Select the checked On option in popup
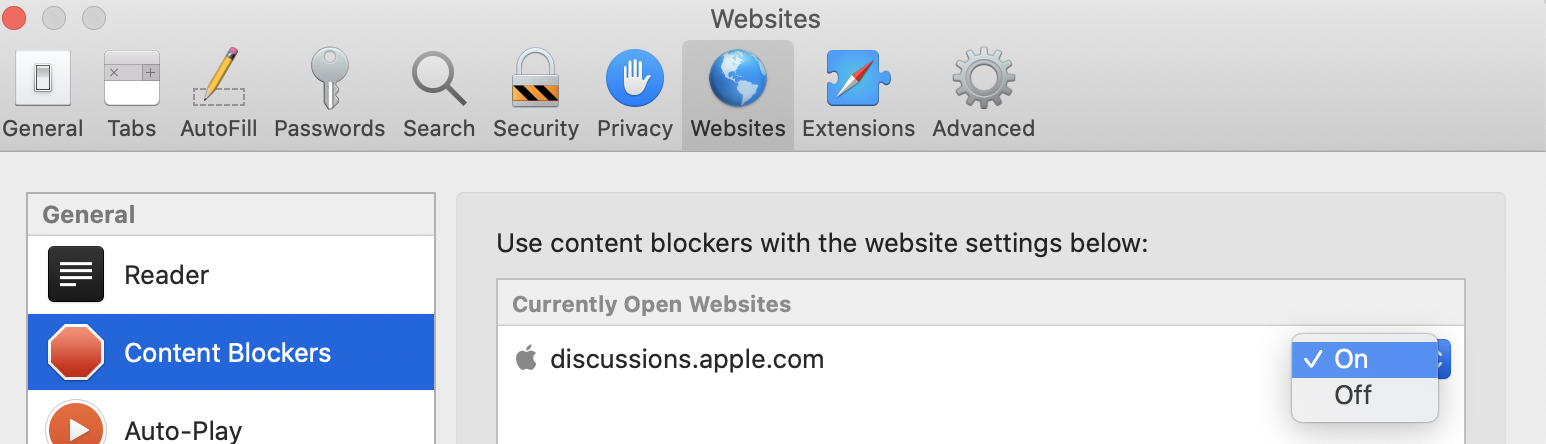The height and width of the screenshot is (444, 1546). (x=1351, y=360)
